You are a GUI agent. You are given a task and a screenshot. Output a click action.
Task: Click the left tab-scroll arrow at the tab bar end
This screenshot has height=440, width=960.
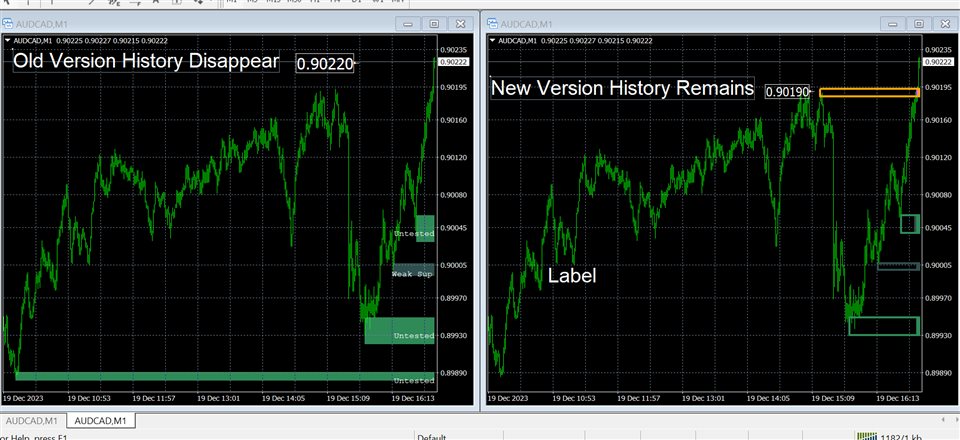coord(943,420)
